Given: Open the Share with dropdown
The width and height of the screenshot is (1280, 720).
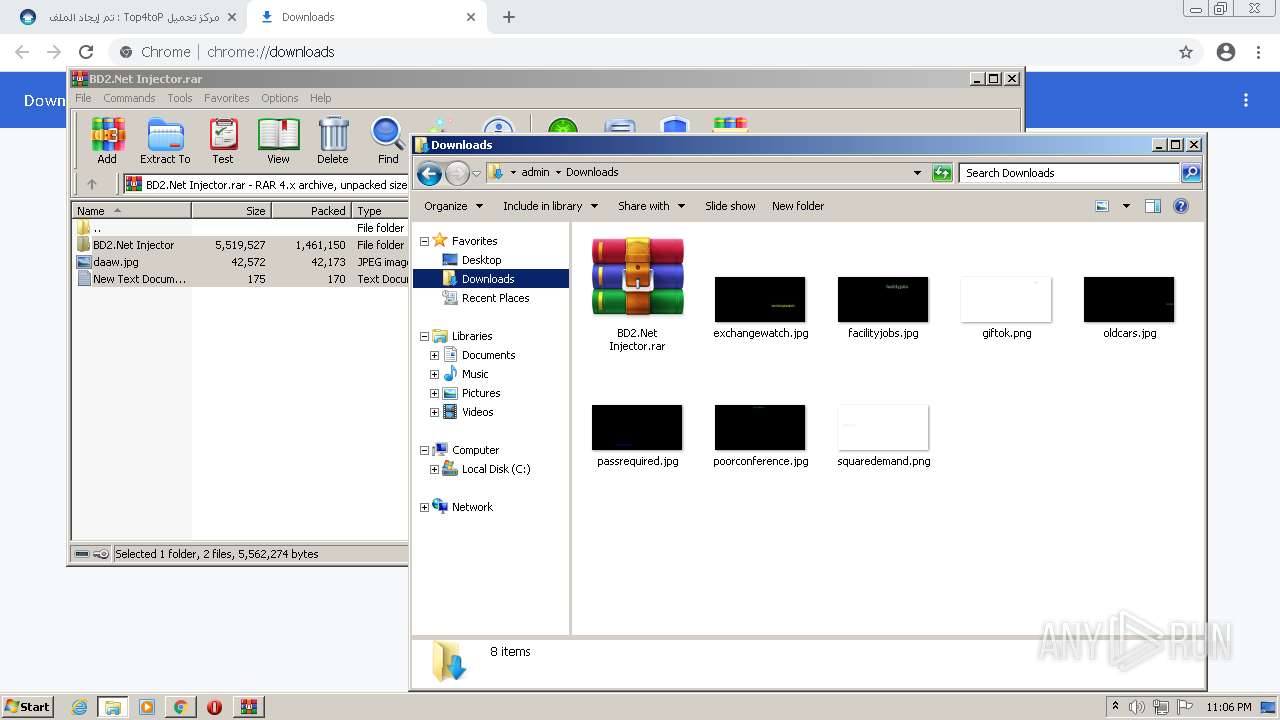Looking at the screenshot, I should tap(651, 206).
